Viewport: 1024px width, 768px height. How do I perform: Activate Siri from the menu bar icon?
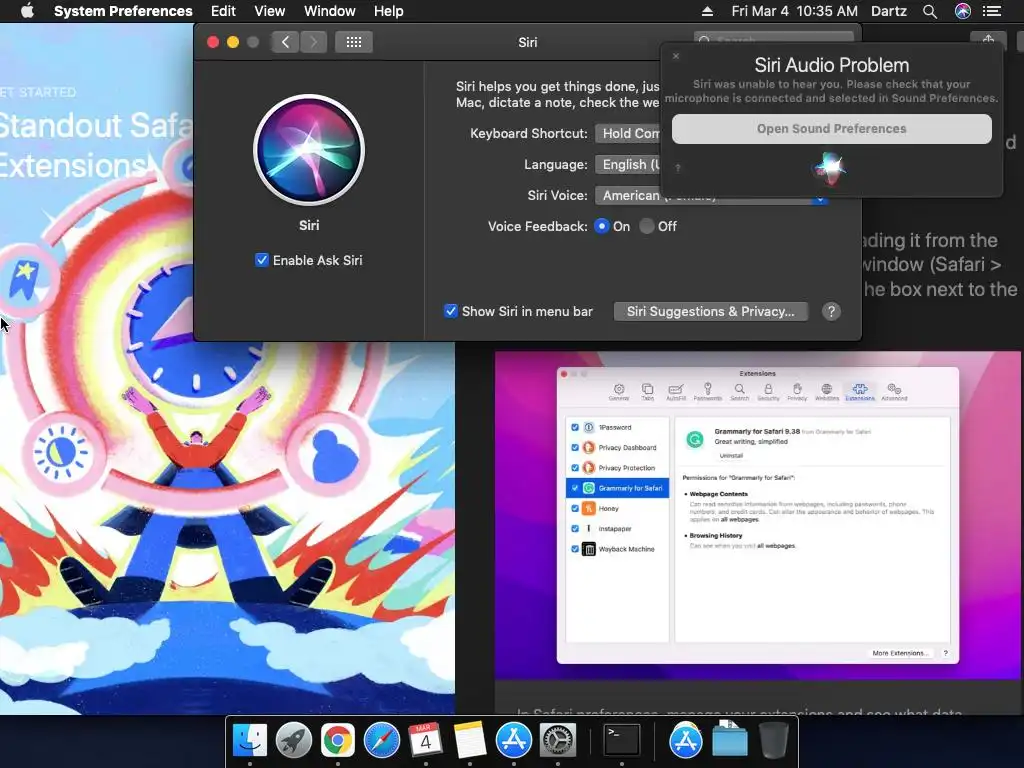coord(963,11)
